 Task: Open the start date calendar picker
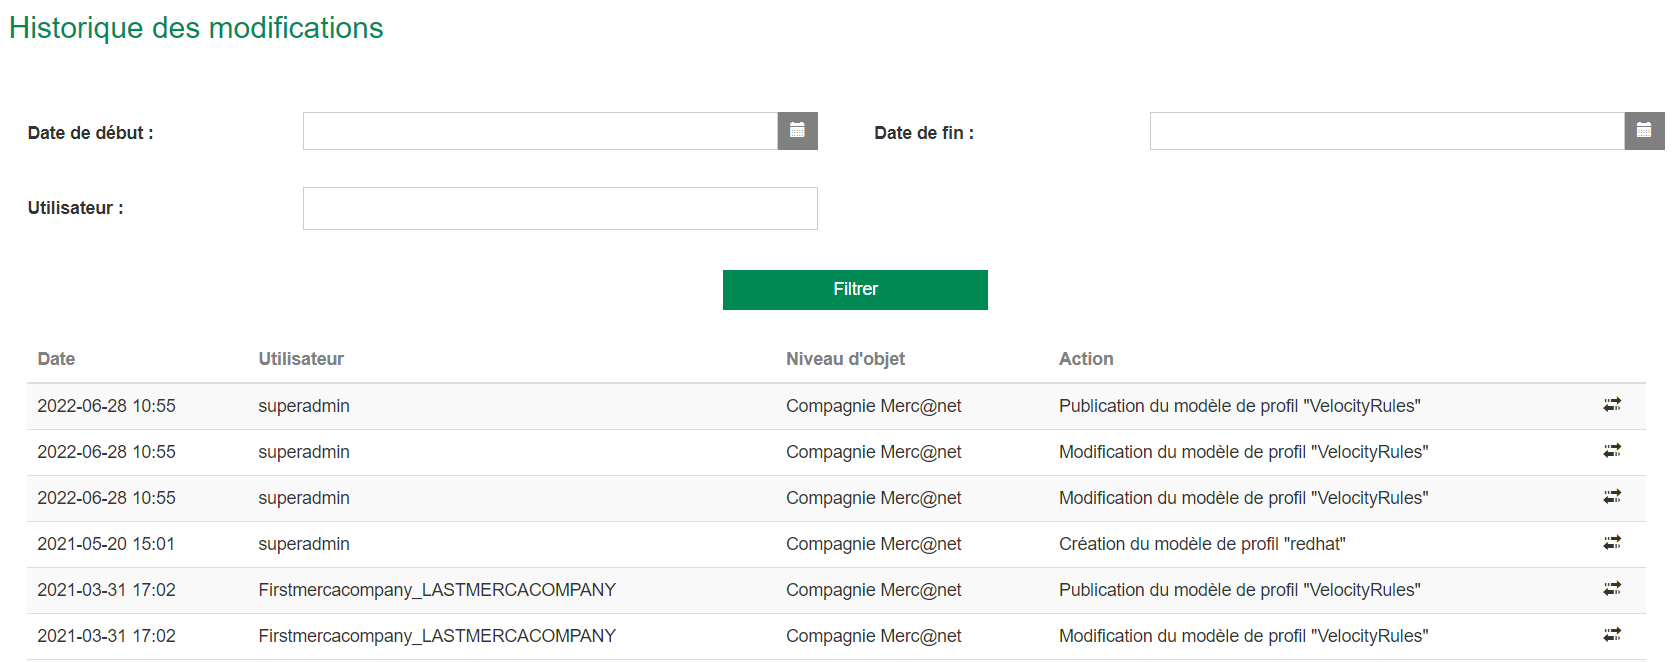point(797,131)
